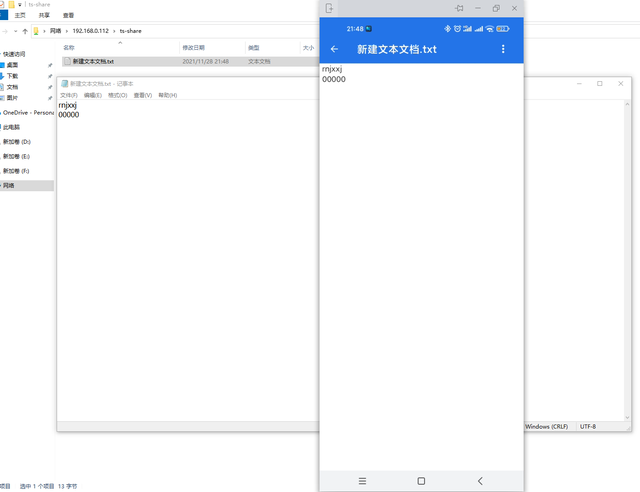640x492 pixels.
Task: Tap the Android home square button
Action: [421, 481]
